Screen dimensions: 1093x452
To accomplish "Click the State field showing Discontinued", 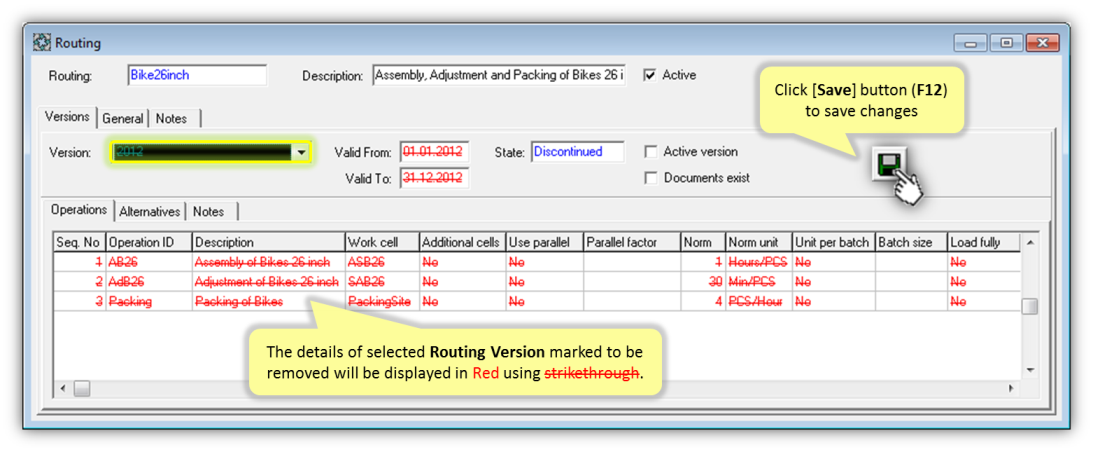I will pos(577,152).
